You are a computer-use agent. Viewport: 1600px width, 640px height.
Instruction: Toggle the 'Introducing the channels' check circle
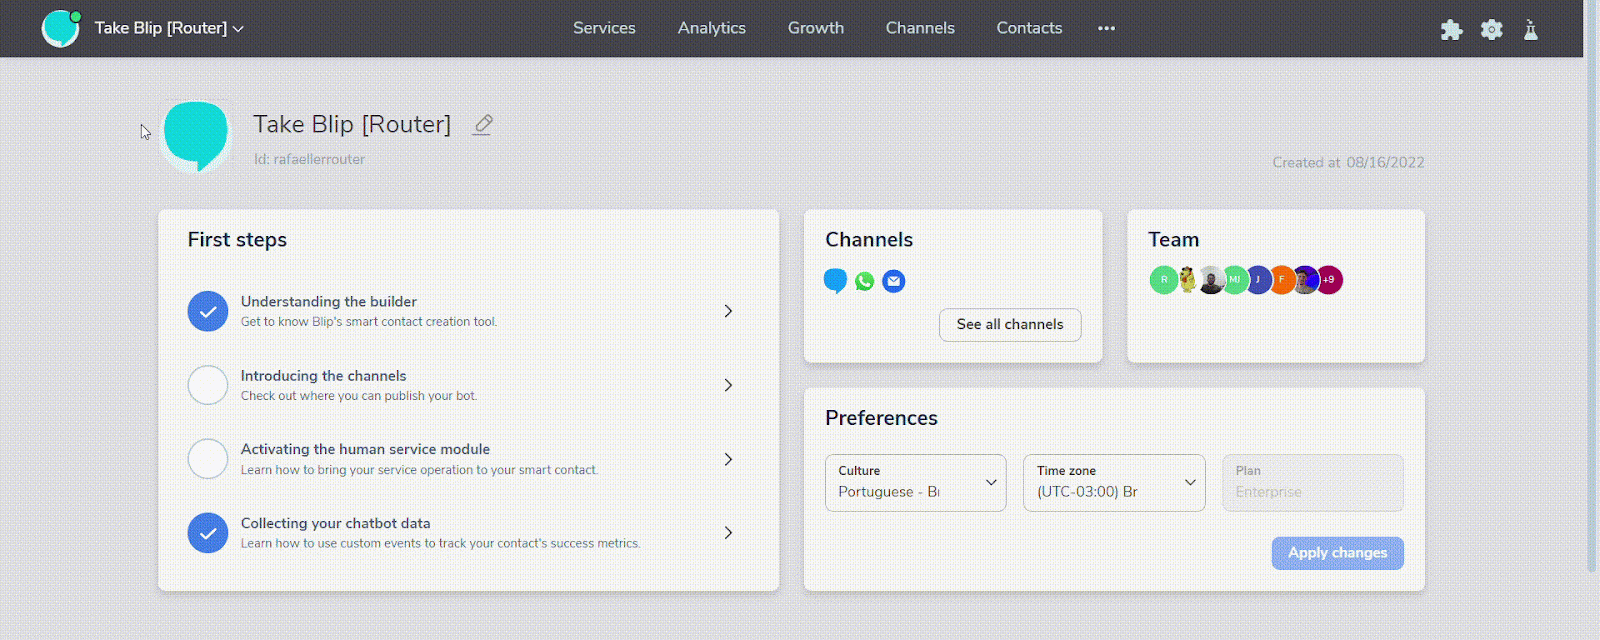click(208, 385)
